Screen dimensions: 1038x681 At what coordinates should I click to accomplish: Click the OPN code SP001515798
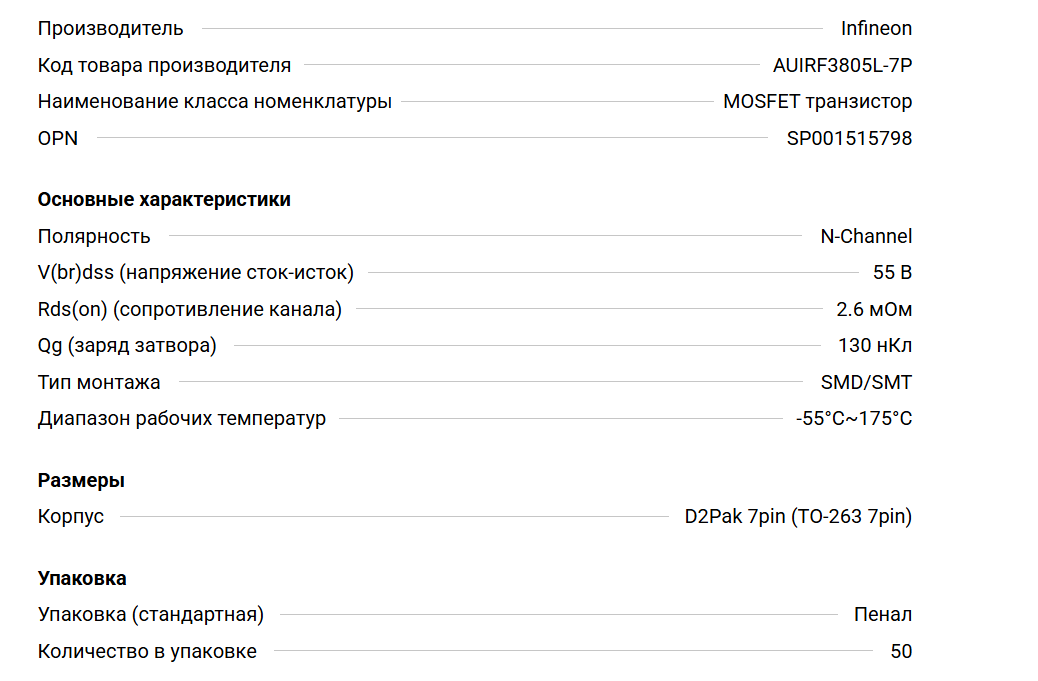point(849,138)
